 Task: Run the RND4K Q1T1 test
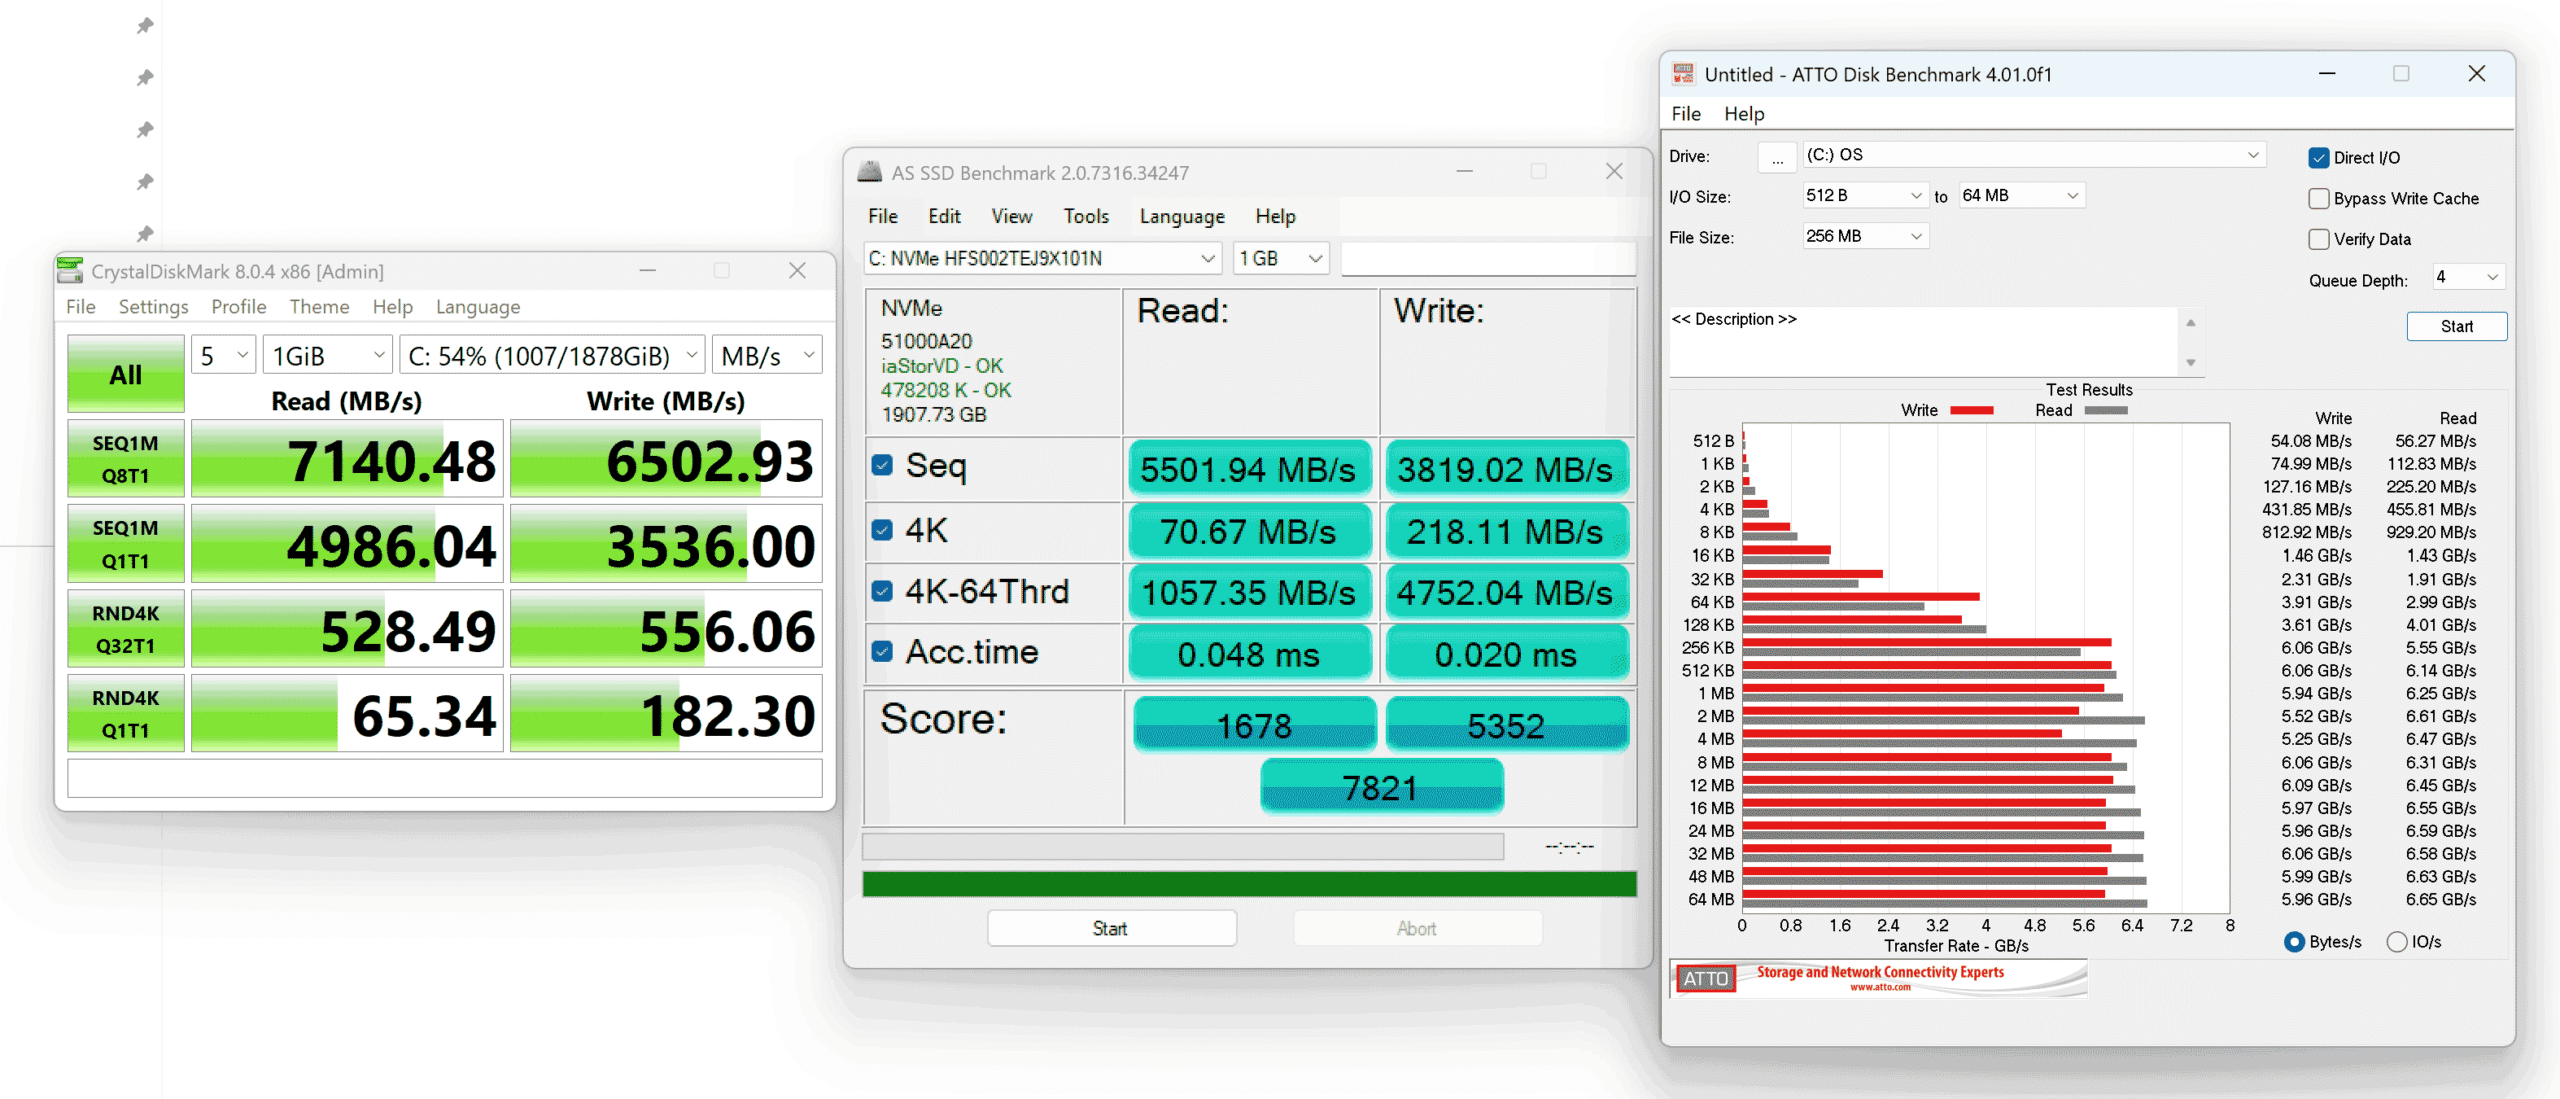pyautogui.click(x=126, y=714)
